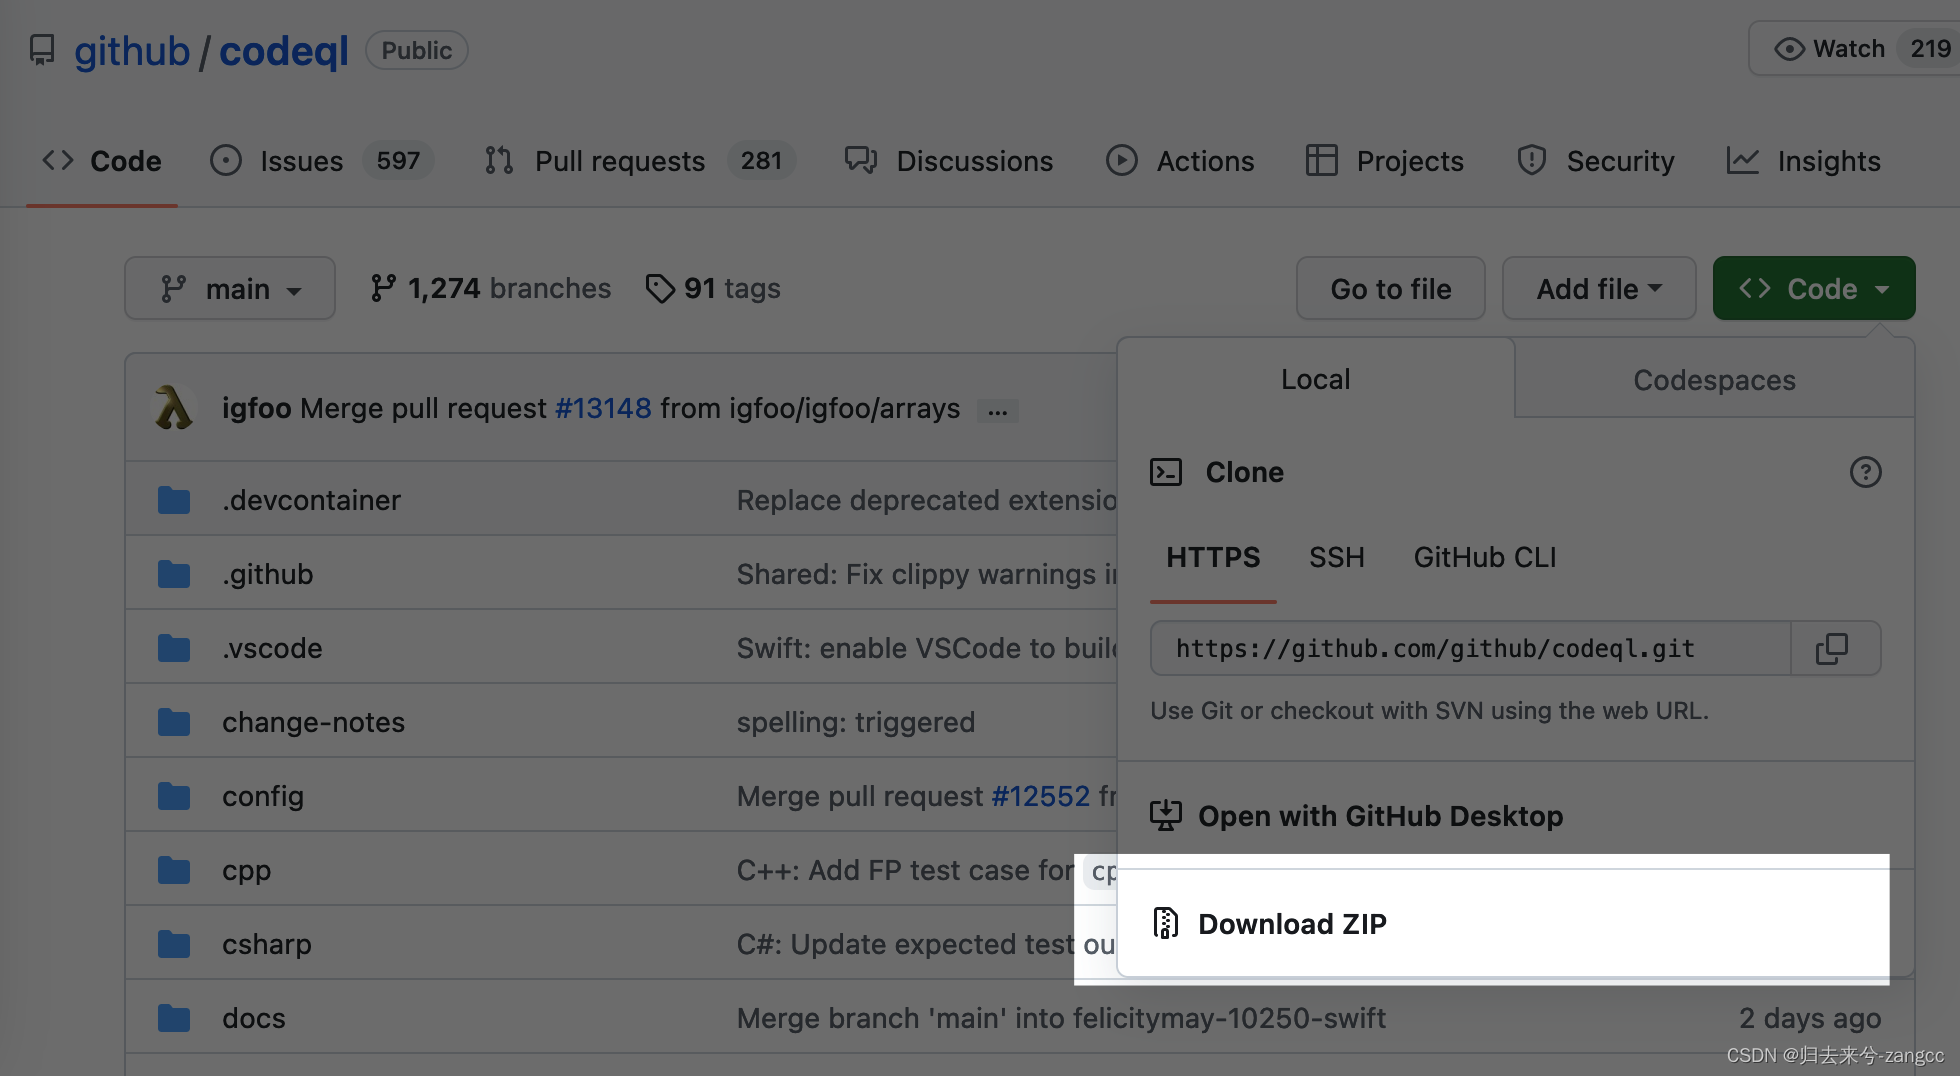This screenshot has width=1960, height=1076.
Task: Click the repository icon beside github/codeql
Action: coord(42,50)
